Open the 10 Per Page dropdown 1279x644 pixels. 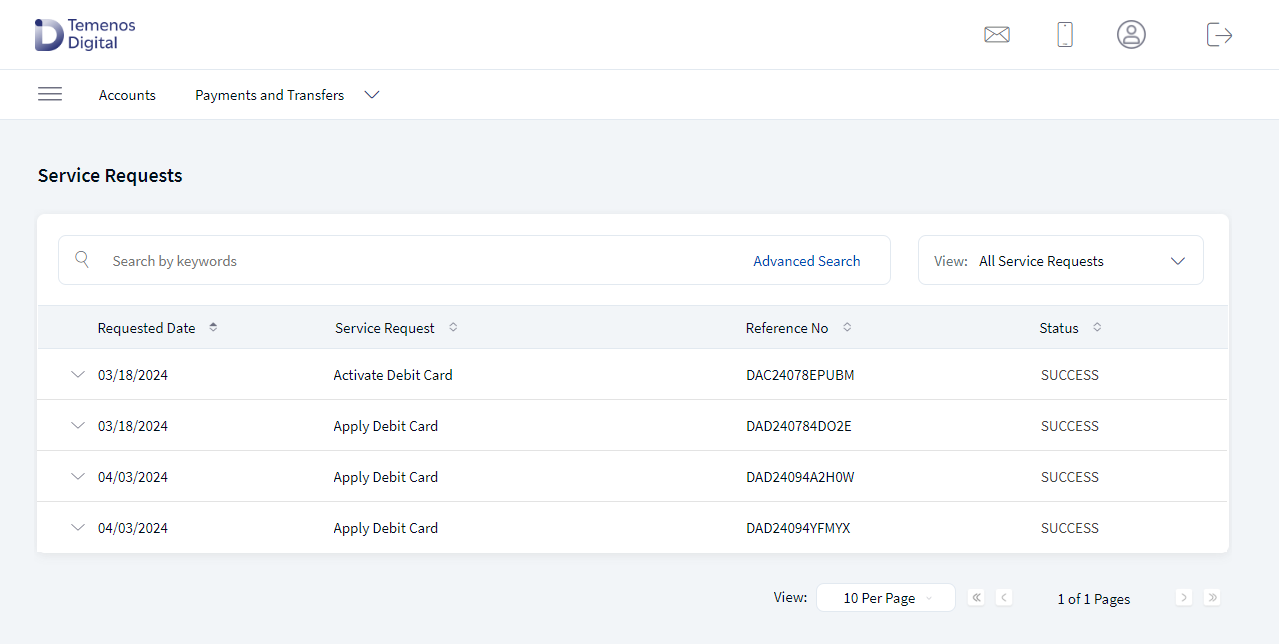(x=886, y=598)
